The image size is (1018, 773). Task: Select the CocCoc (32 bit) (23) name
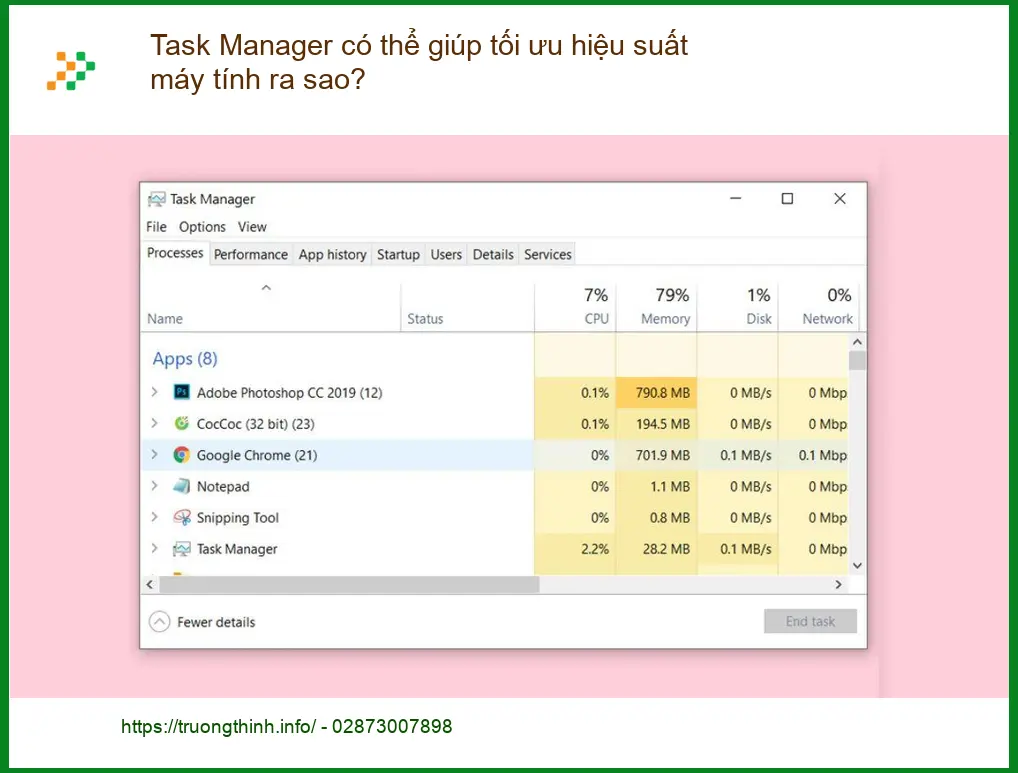click(256, 424)
